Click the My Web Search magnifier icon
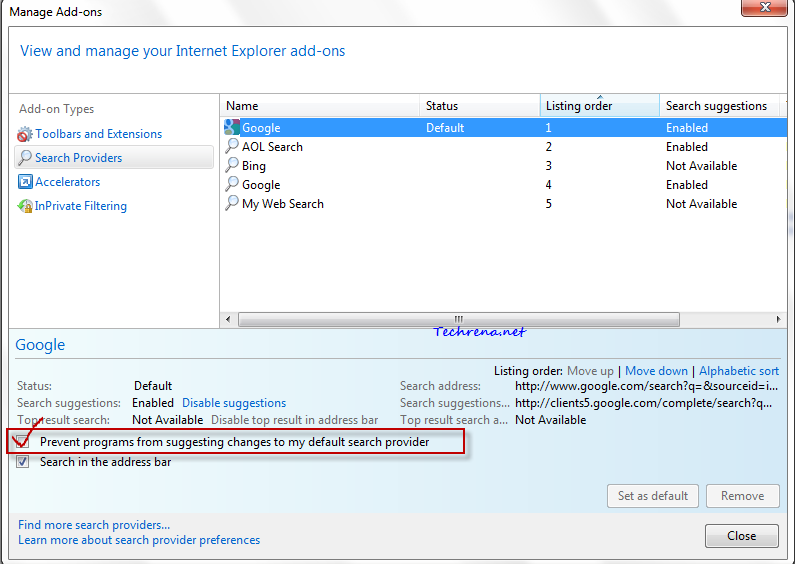 click(232, 203)
